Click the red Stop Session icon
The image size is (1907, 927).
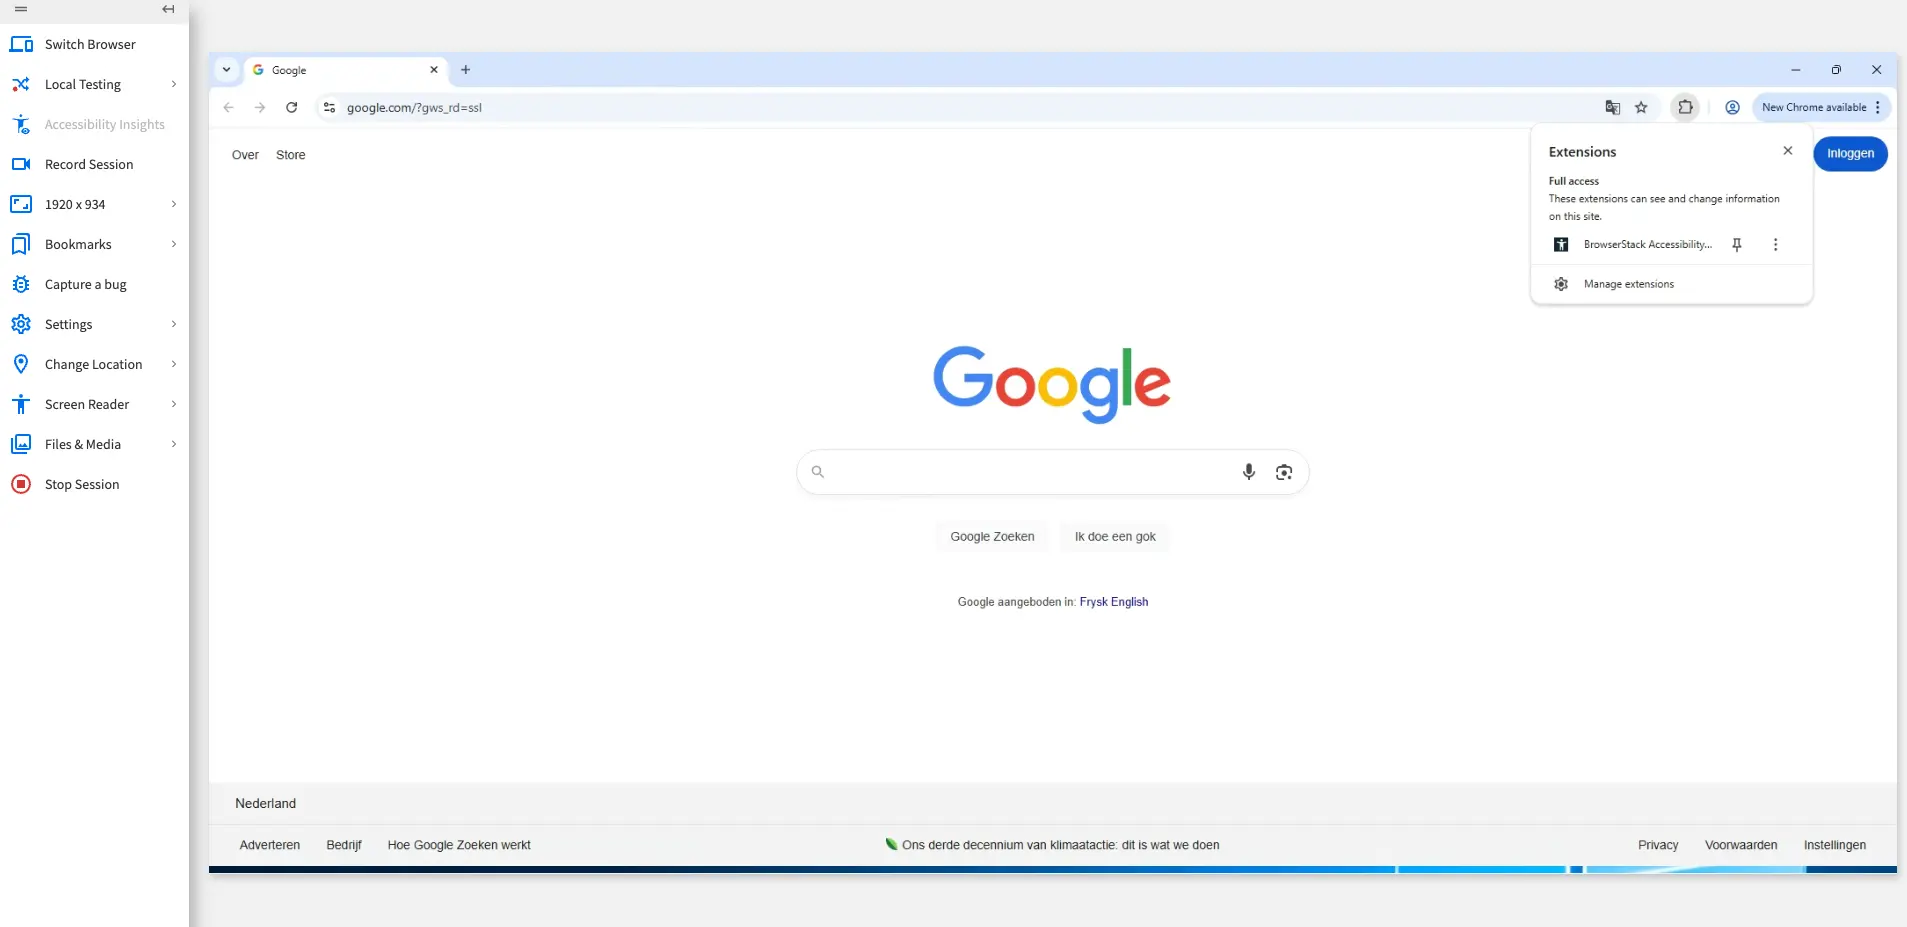point(21,484)
